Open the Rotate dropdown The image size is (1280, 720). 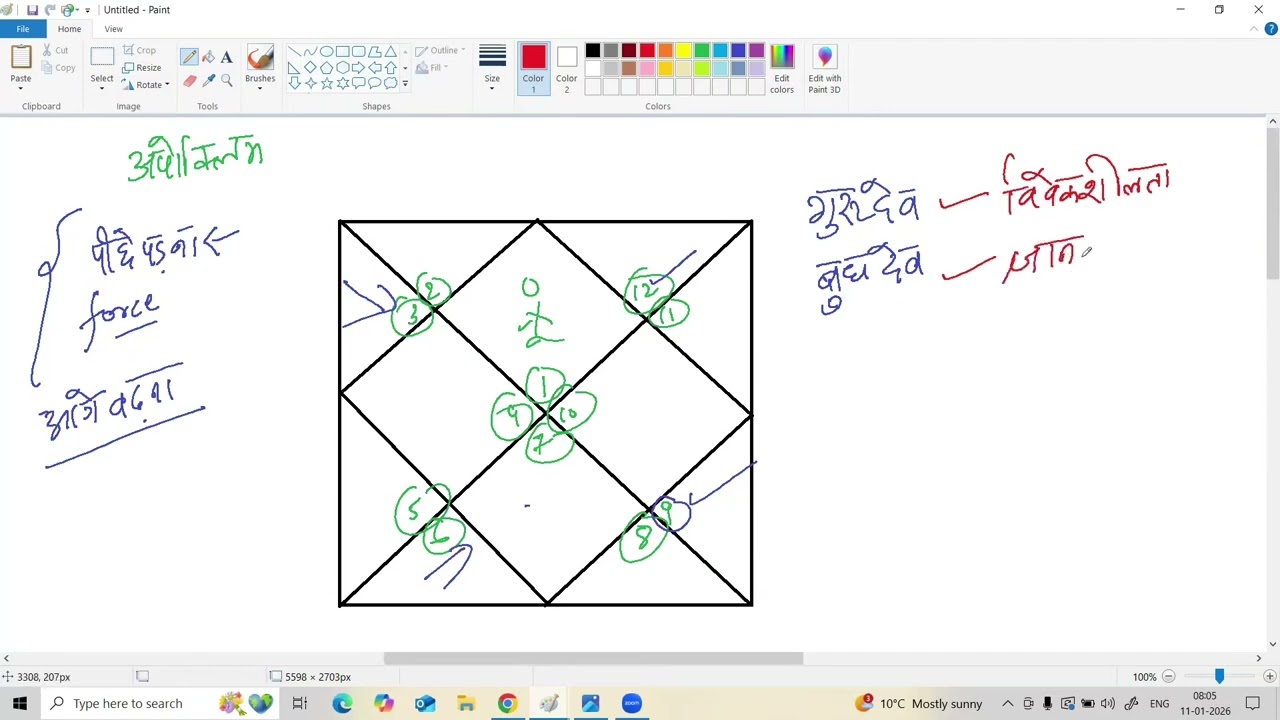pos(146,85)
